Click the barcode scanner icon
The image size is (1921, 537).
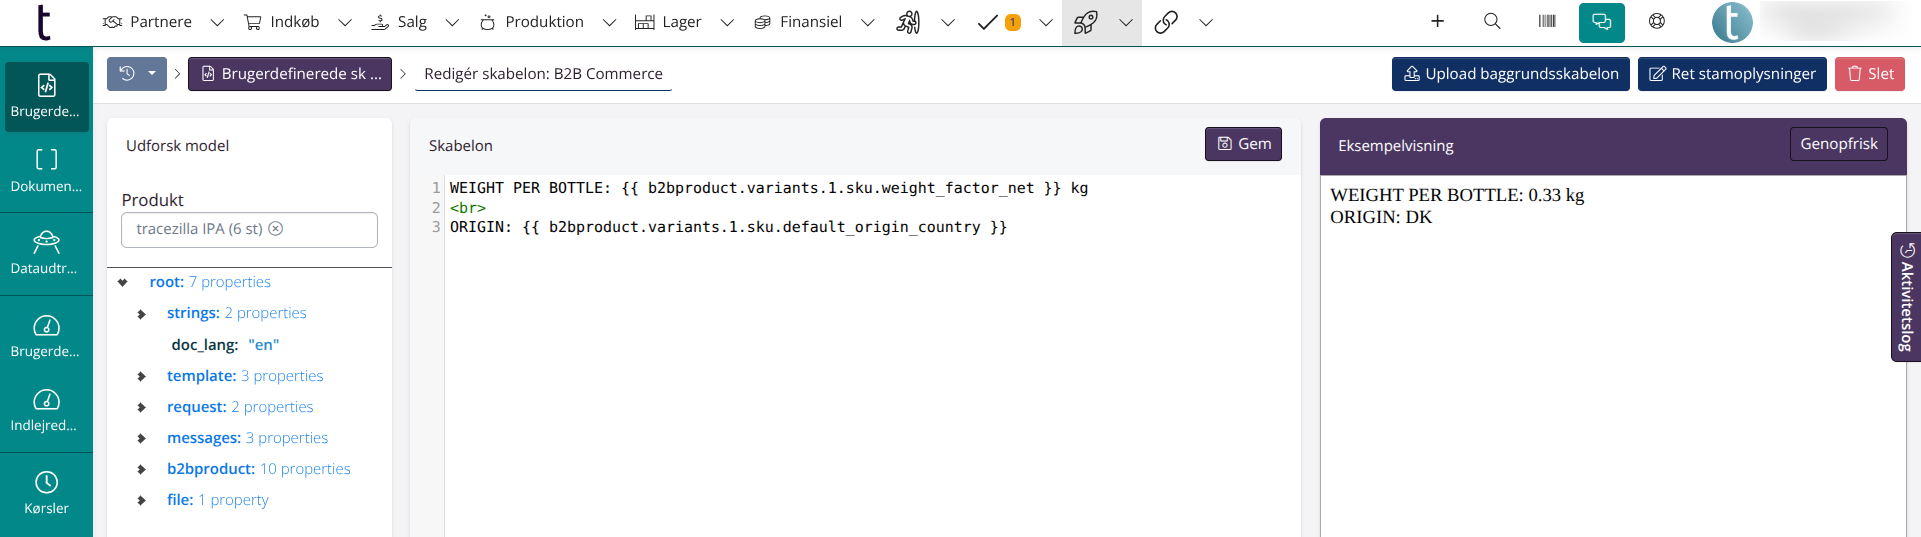(1547, 21)
